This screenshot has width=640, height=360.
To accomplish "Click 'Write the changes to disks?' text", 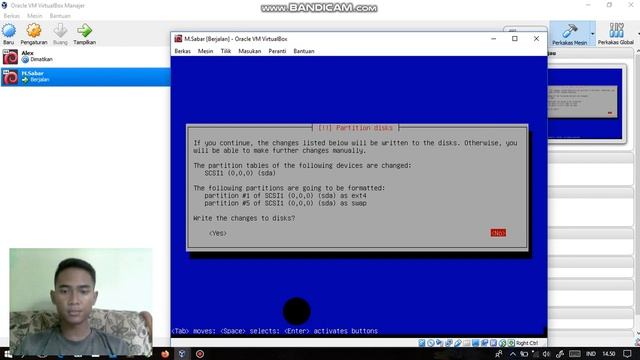I will click(x=244, y=218).
